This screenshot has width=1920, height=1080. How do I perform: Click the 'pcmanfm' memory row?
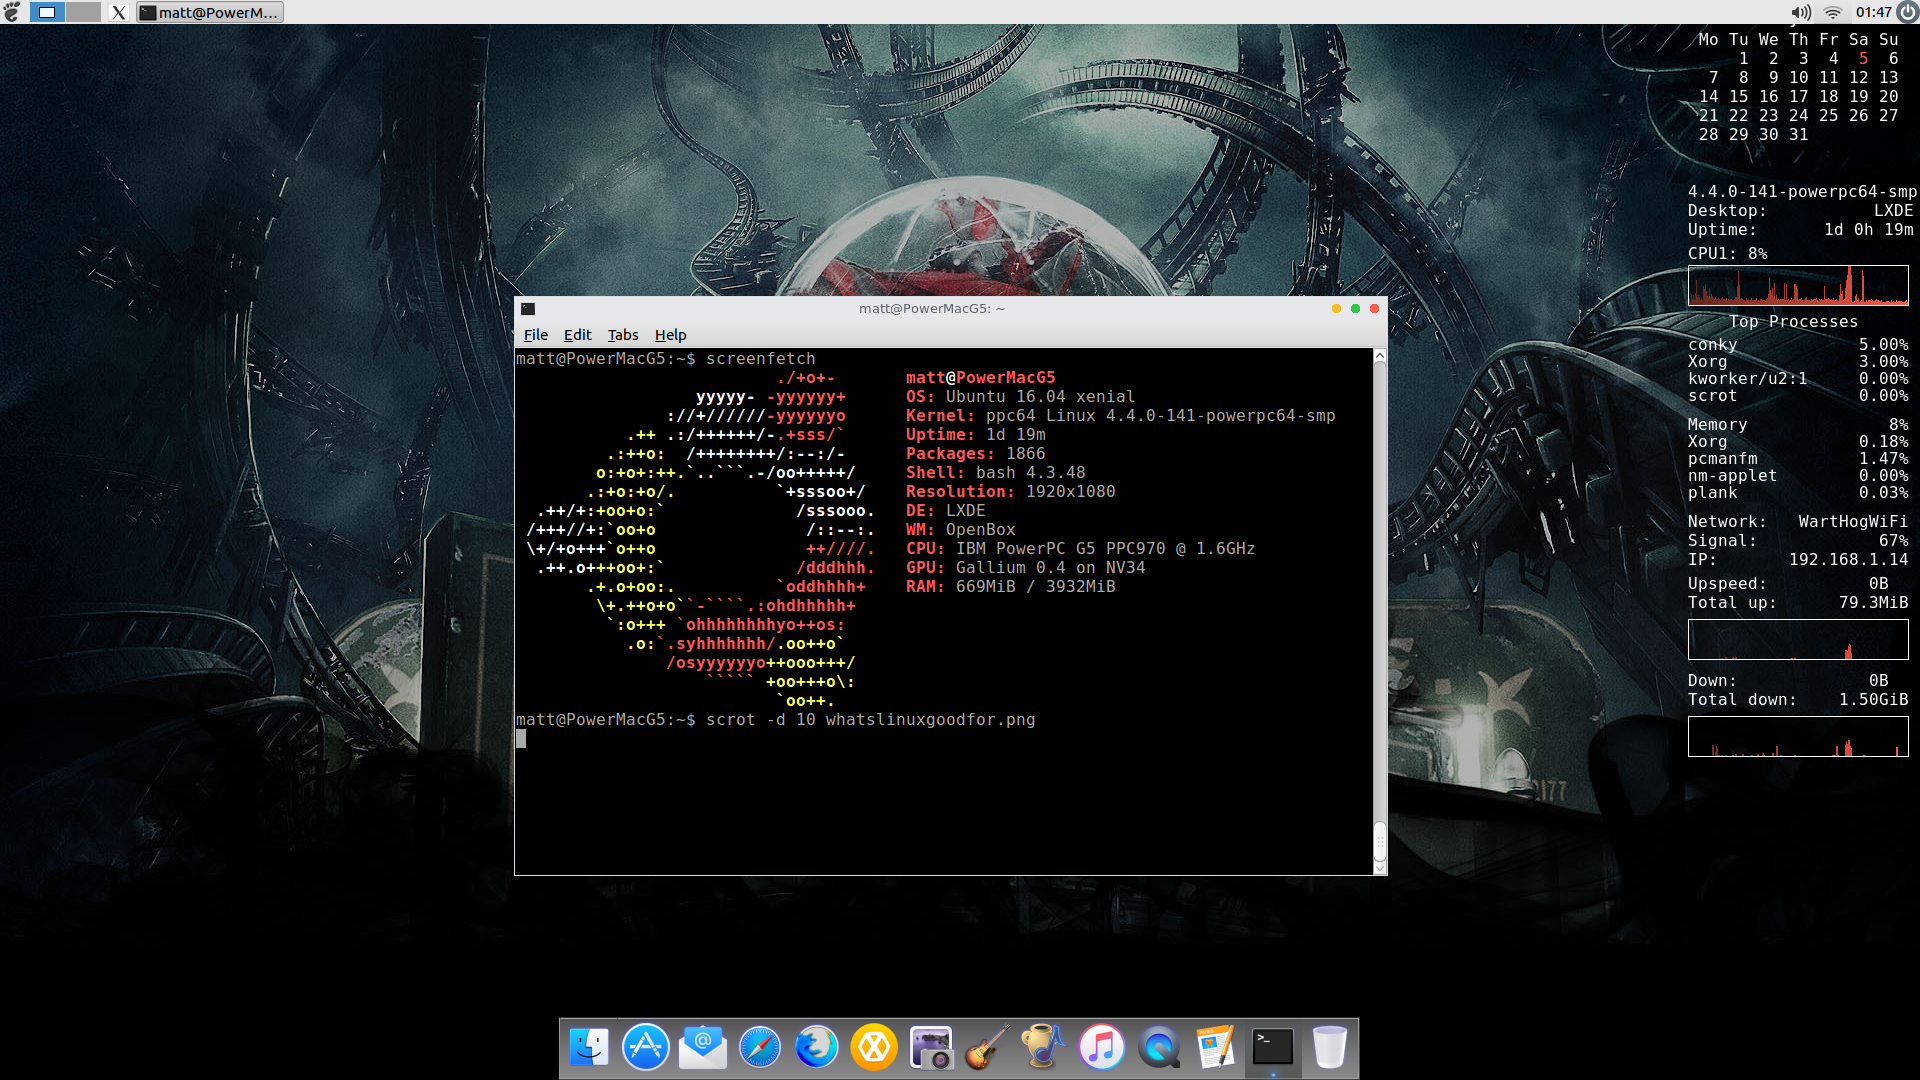[1798, 459]
